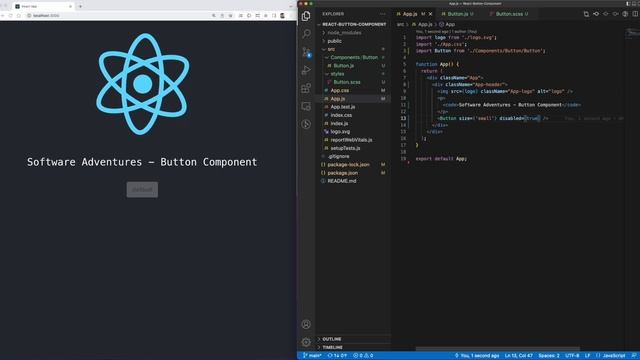640x360 pixels.
Task: Click the App breadcrumb symbol in editor
Action: [x=447, y=24]
